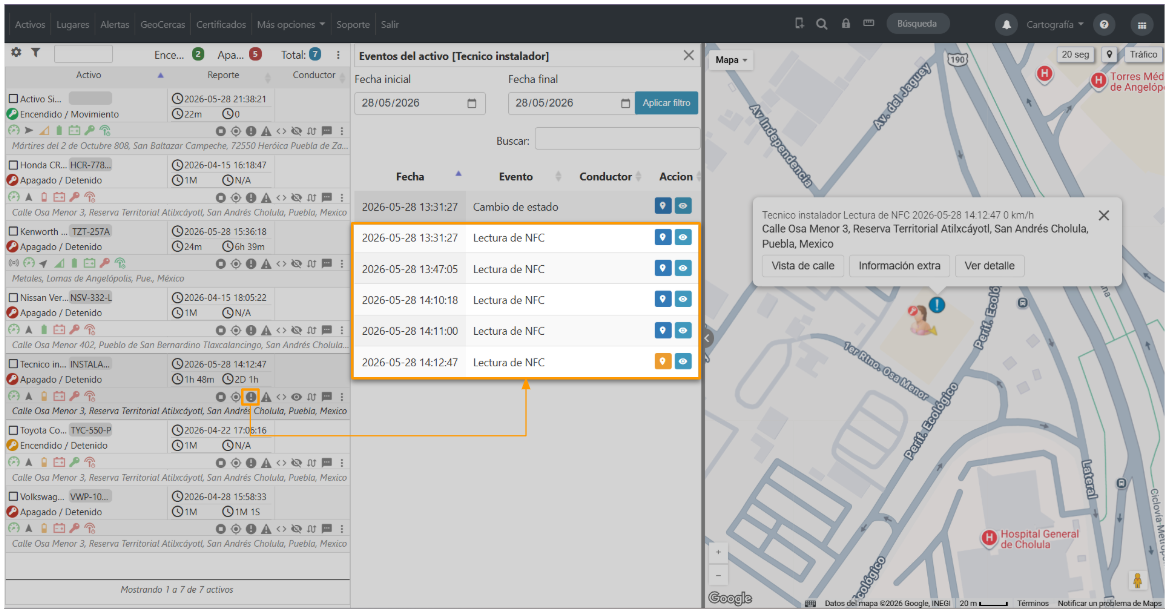1169x615 pixels.
Task: Go to the Lugares menu
Action: point(72,25)
